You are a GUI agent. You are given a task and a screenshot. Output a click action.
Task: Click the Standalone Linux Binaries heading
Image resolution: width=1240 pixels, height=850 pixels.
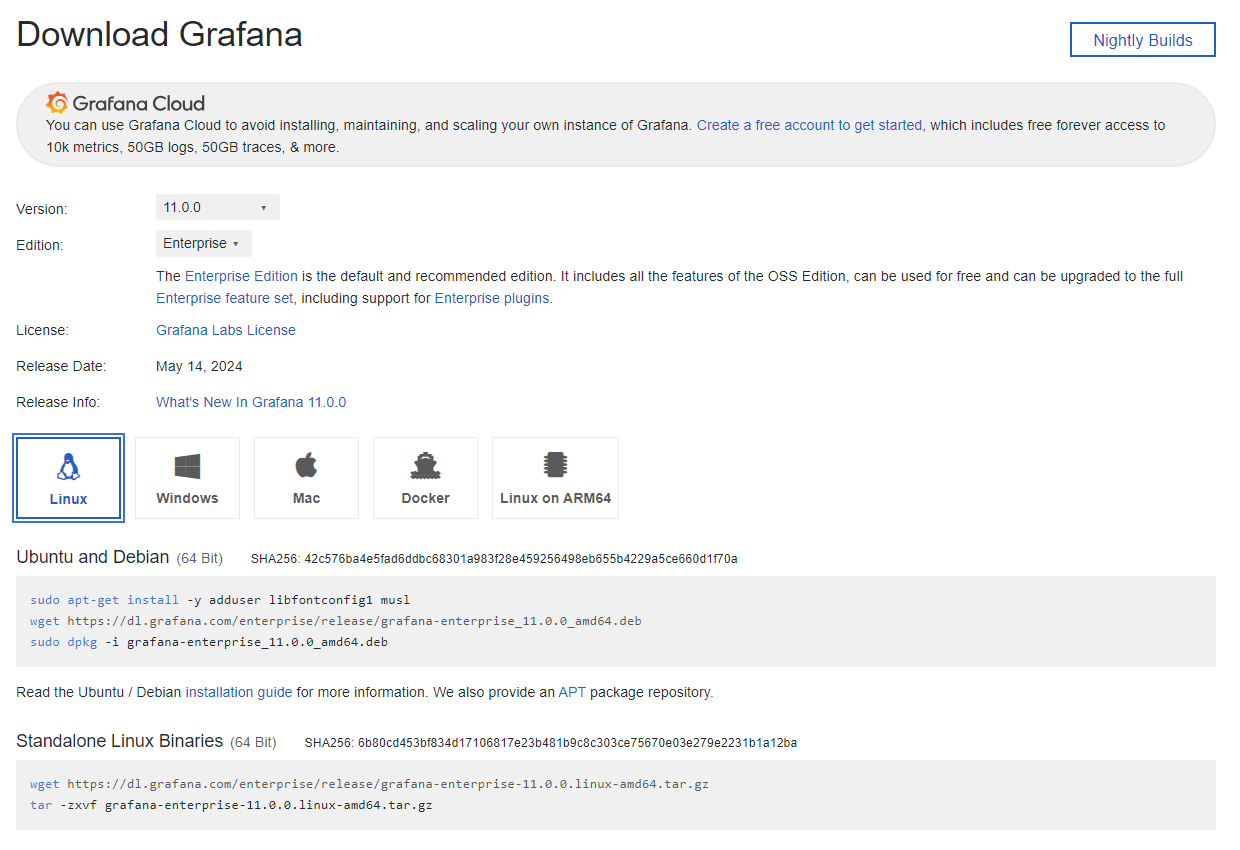120,741
